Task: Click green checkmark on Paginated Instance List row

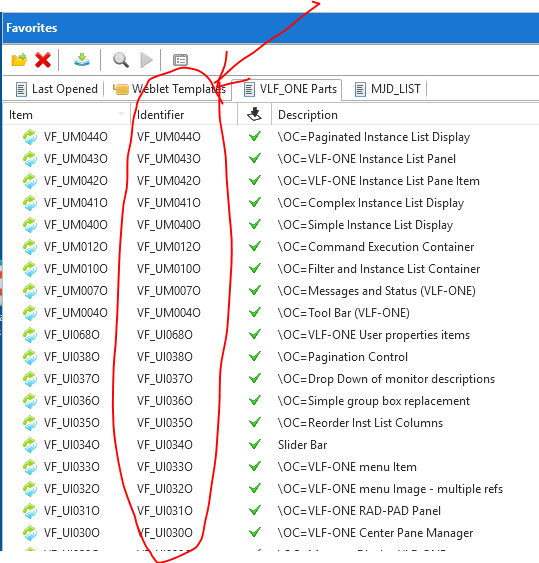Action: tap(255, 136)
